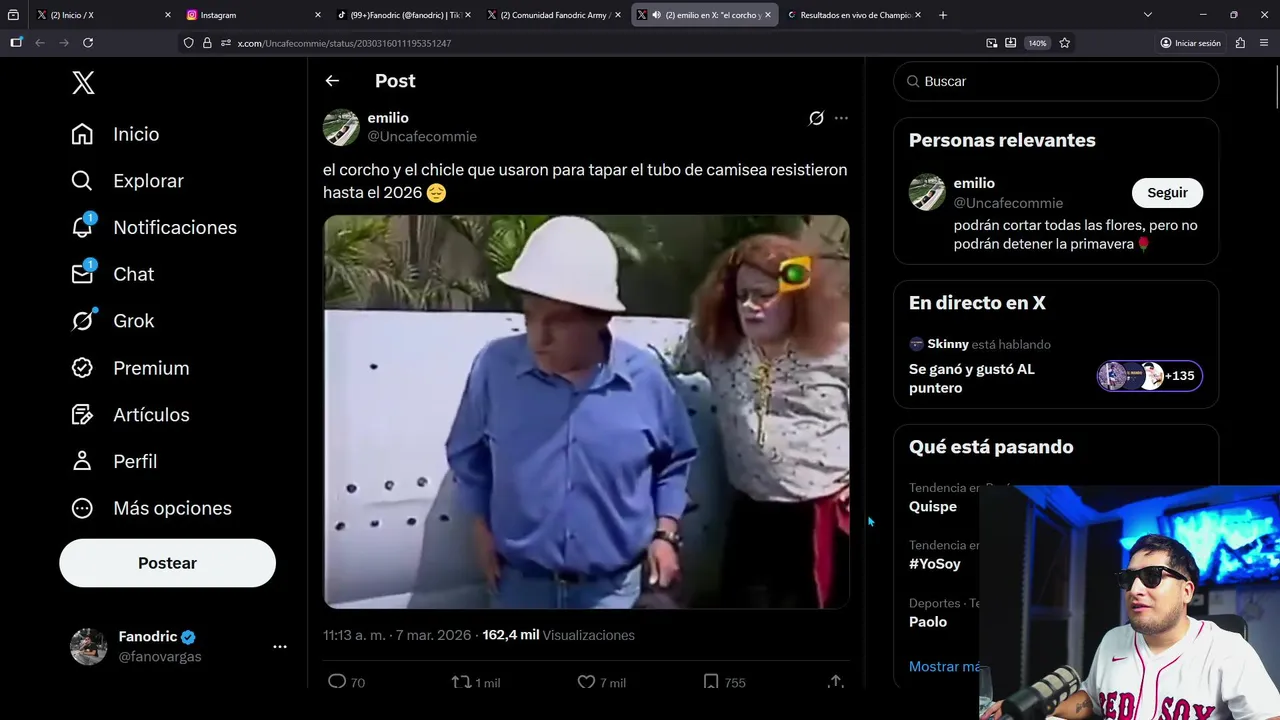Open Grok in the sidebar

click(112, 321)
